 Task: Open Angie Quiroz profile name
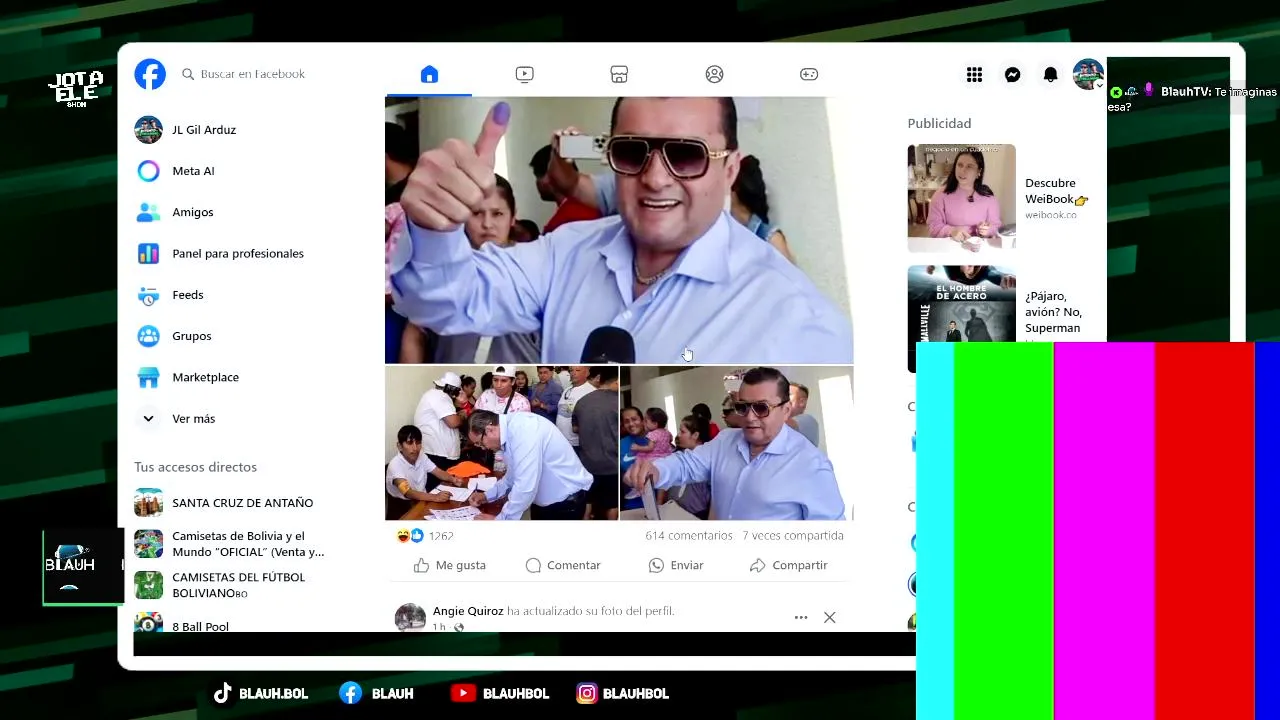[468, 611]
